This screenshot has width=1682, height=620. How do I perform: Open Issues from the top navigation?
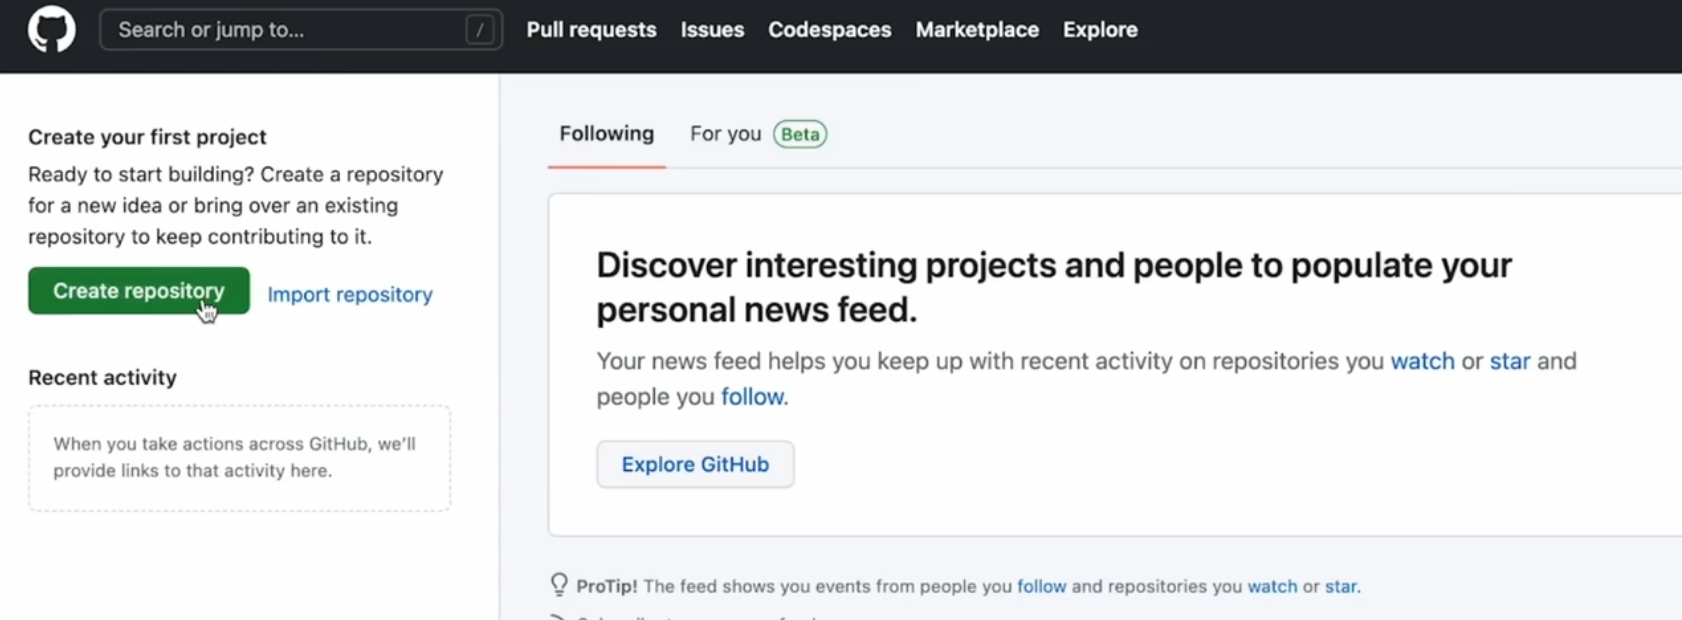[x=712, y=30]
